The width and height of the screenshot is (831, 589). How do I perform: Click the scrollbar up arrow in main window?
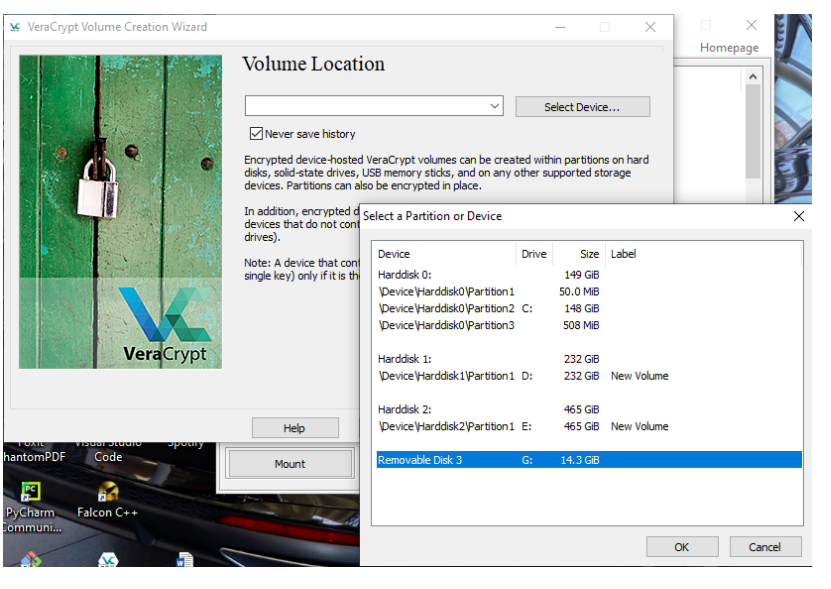pos(753,76)
